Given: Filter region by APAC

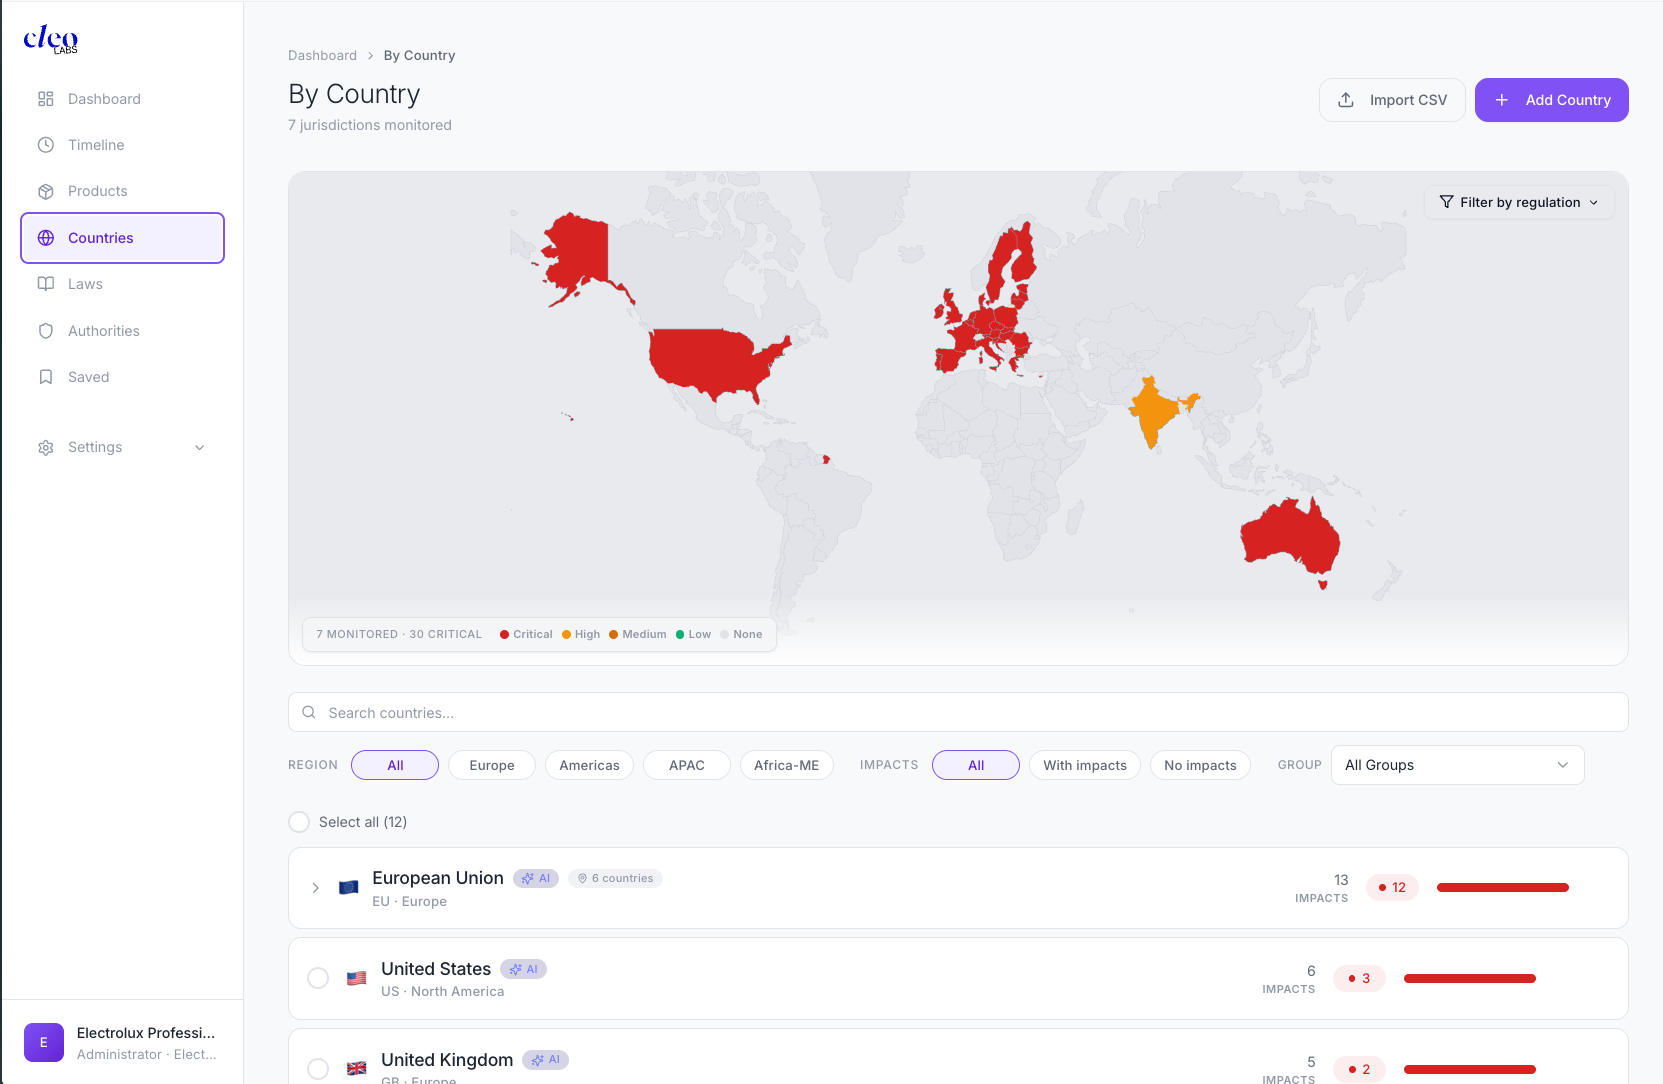Looking at the screenshot, I should tap(687, 765).
